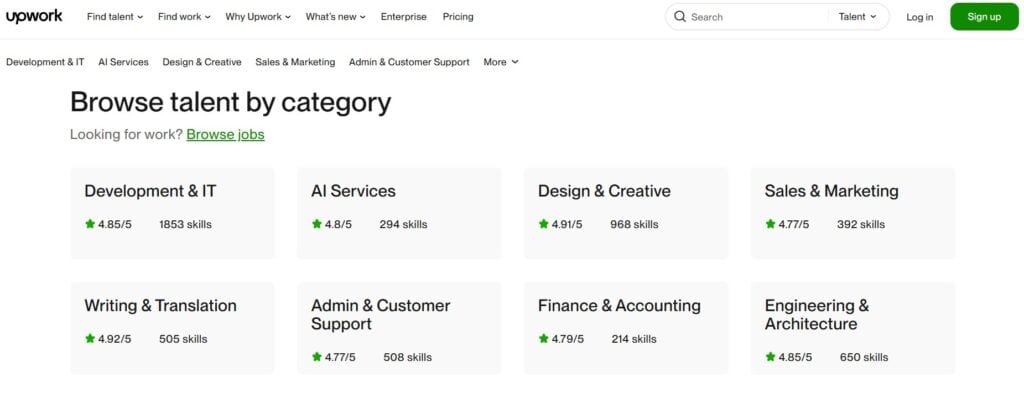
Task: Click the 294 skills text
Action: pos(403,224)
